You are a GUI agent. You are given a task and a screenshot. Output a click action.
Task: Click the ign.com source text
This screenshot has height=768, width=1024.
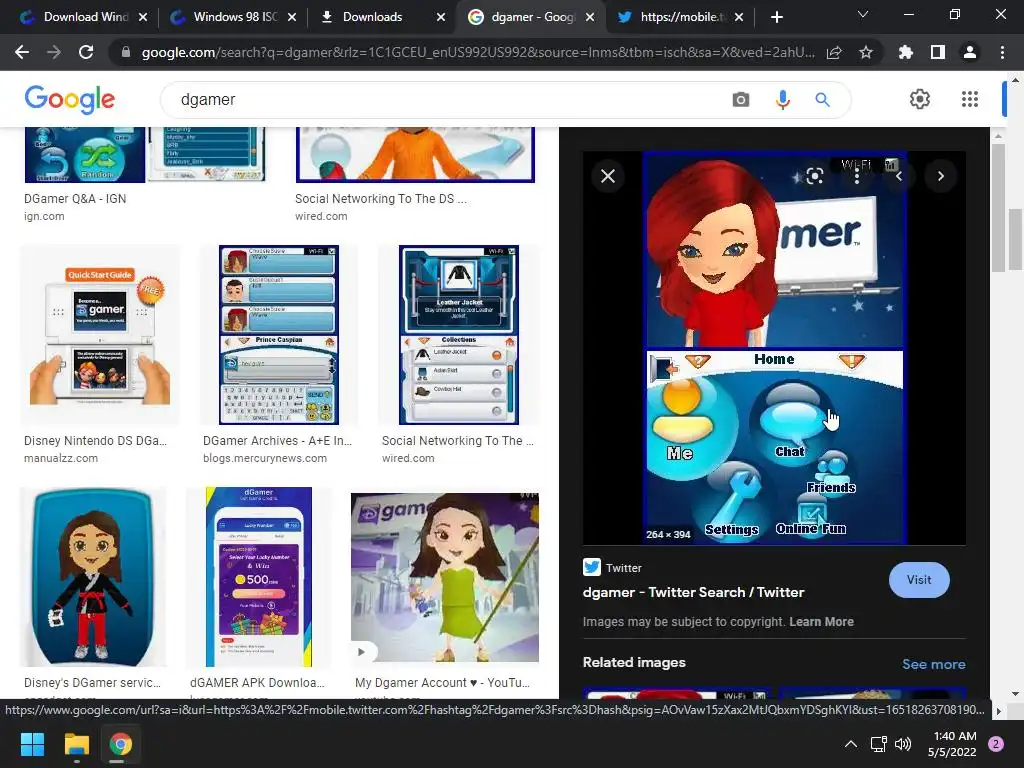pyautogui.click(x=44, y=216)
